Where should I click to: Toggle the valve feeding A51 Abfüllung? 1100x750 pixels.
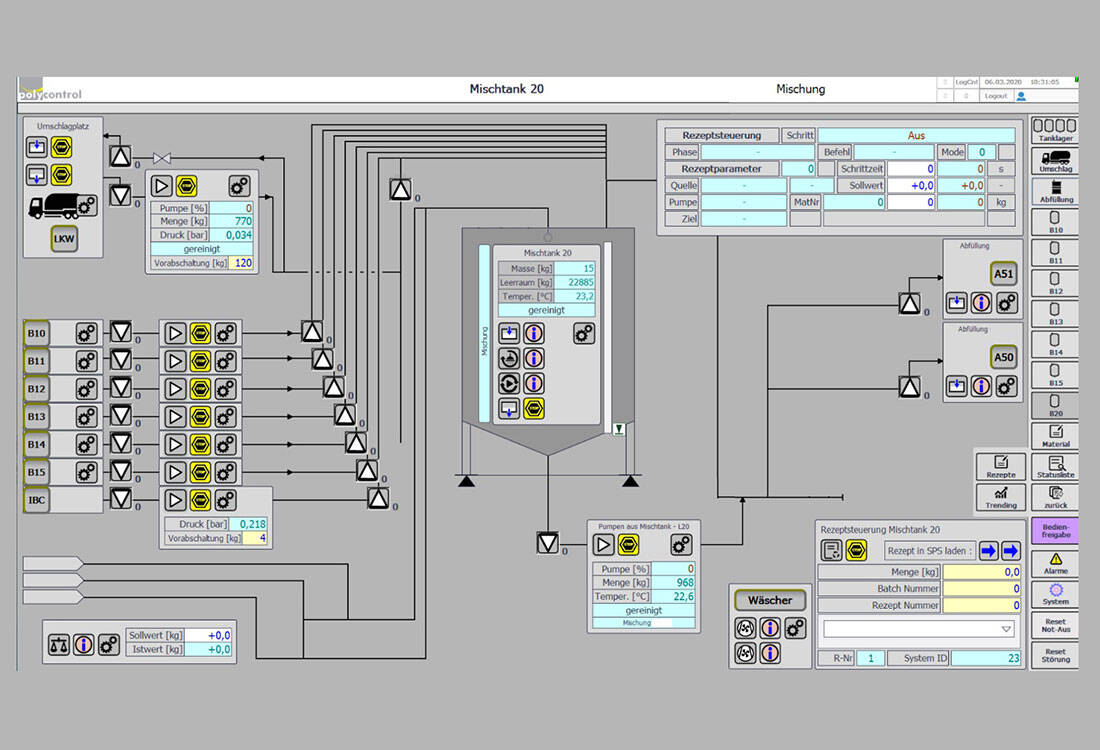click(x=909, y=303)
